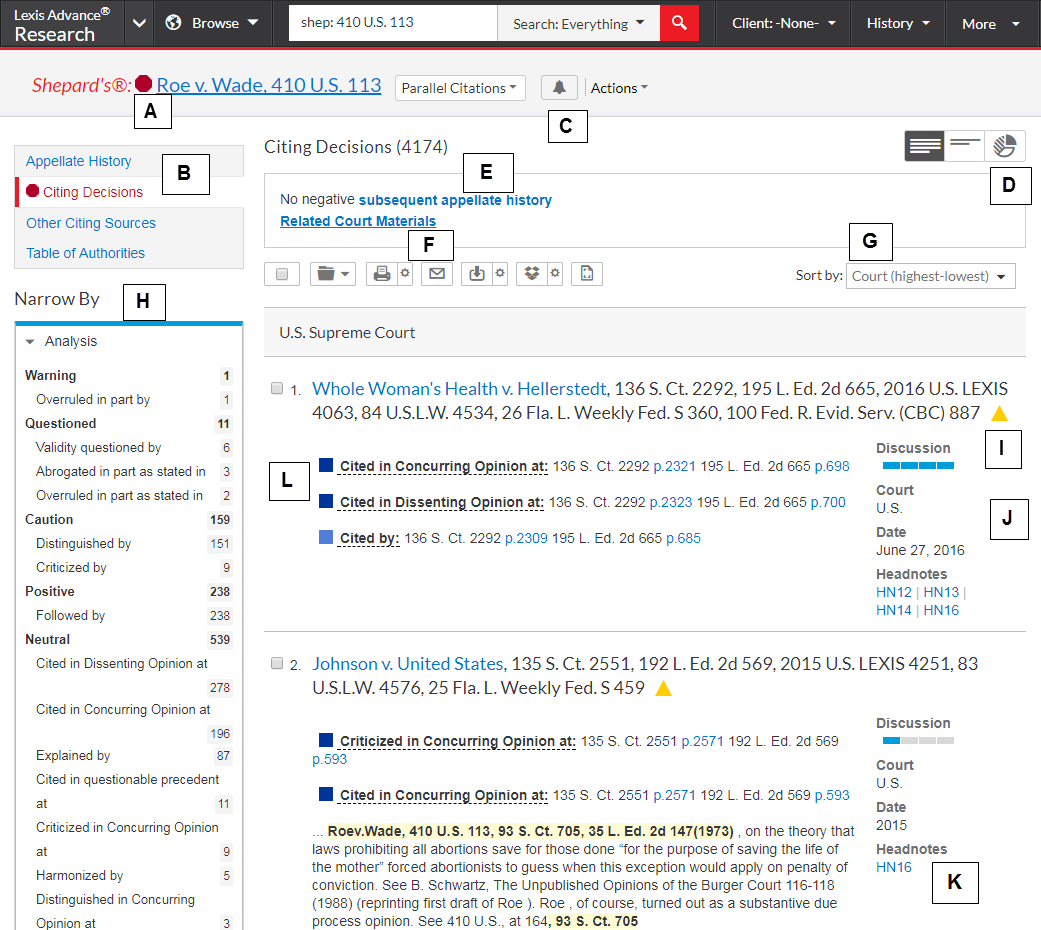The height and width of the screenshot is (930, 1041).
Task: Select Citing Decisions in left navigation
Action: tap(93, 192)
